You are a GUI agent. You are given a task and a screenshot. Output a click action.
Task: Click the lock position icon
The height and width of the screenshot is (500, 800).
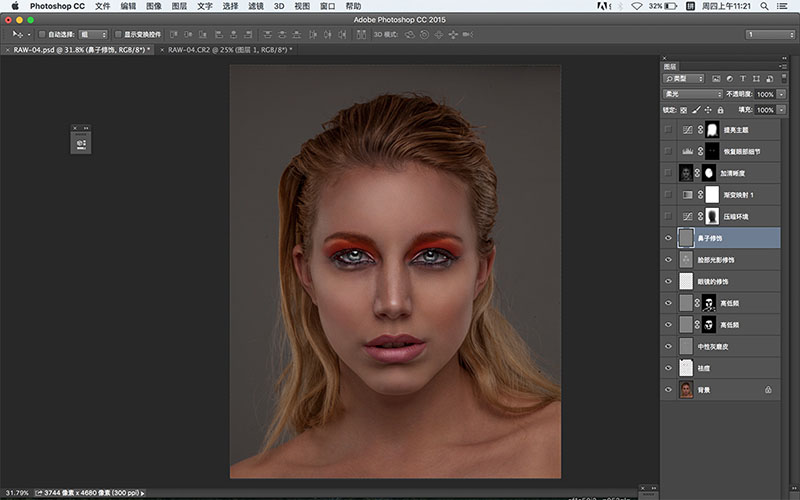click(x=707, y=109)
